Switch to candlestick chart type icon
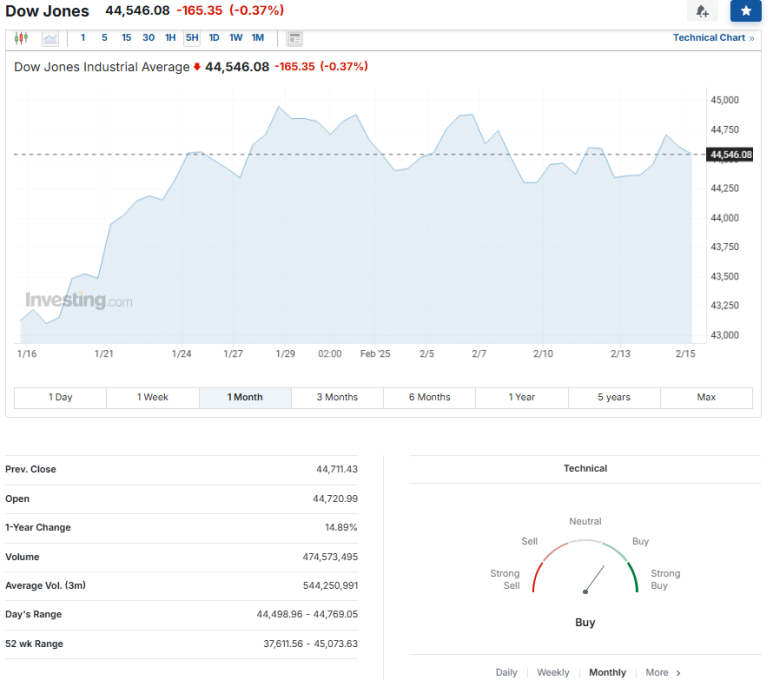The image size is (773, 680). click(x=21, y=38)
